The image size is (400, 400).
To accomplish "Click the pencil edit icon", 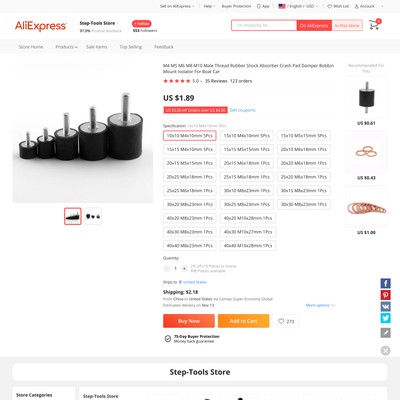I will (385, 333).
